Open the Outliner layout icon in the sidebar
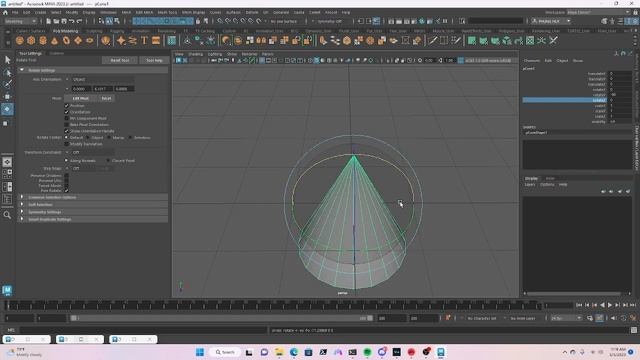640x360 pixels. [7, 199]
